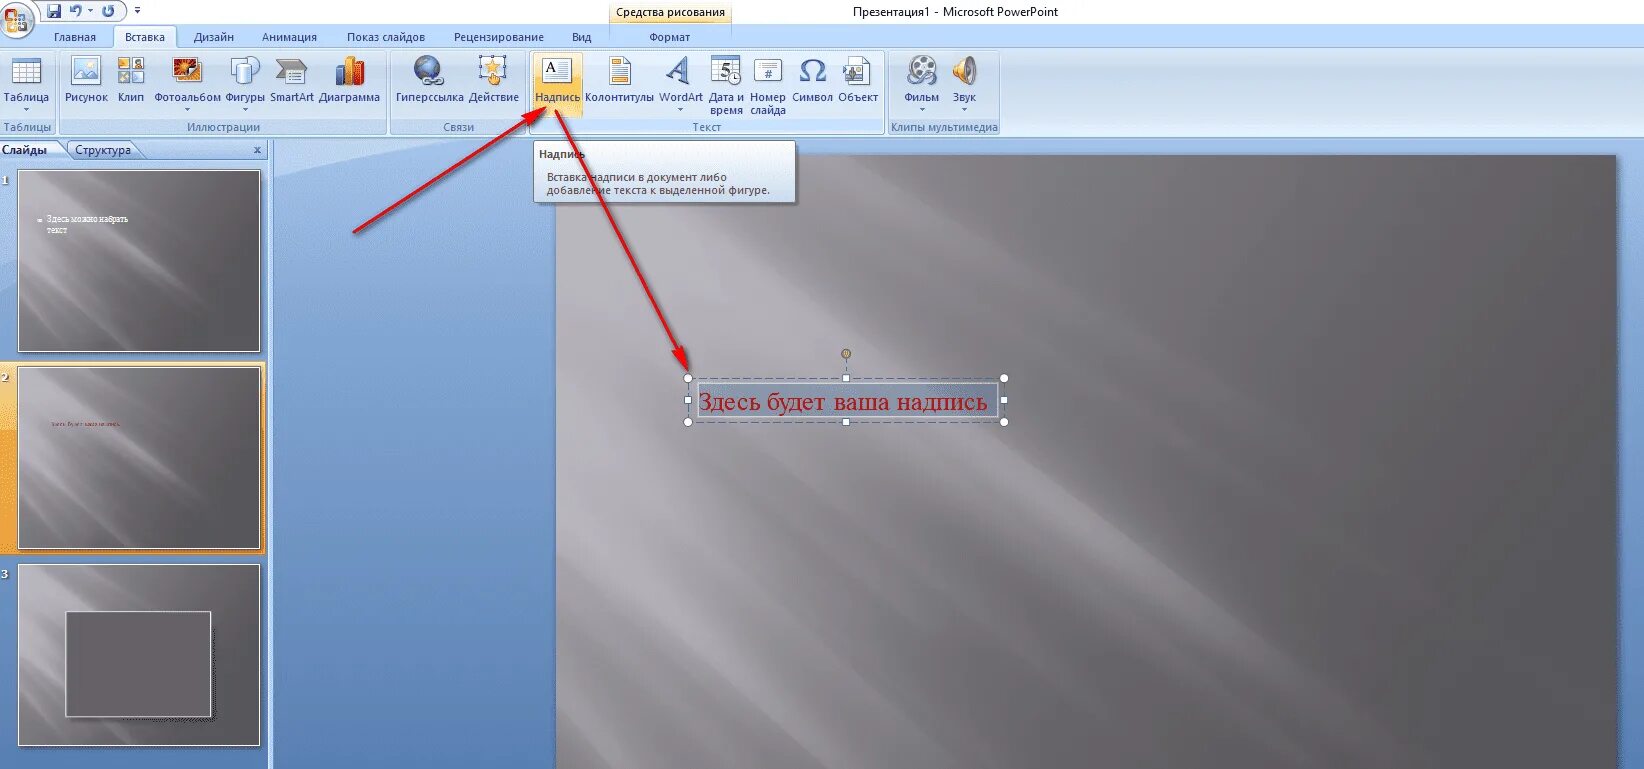Screen dimensions: 1644x769
Task: Redo action in quick access toolbar
Action: click(x=108, y=11)
